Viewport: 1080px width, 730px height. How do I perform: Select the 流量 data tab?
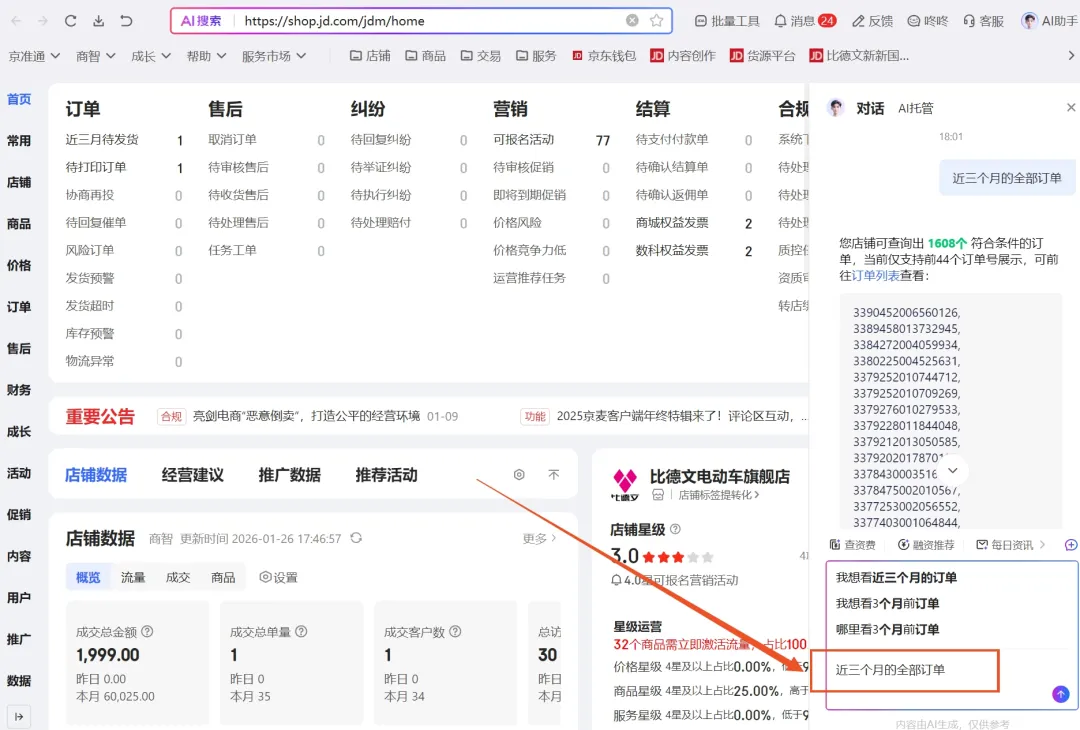133,577
